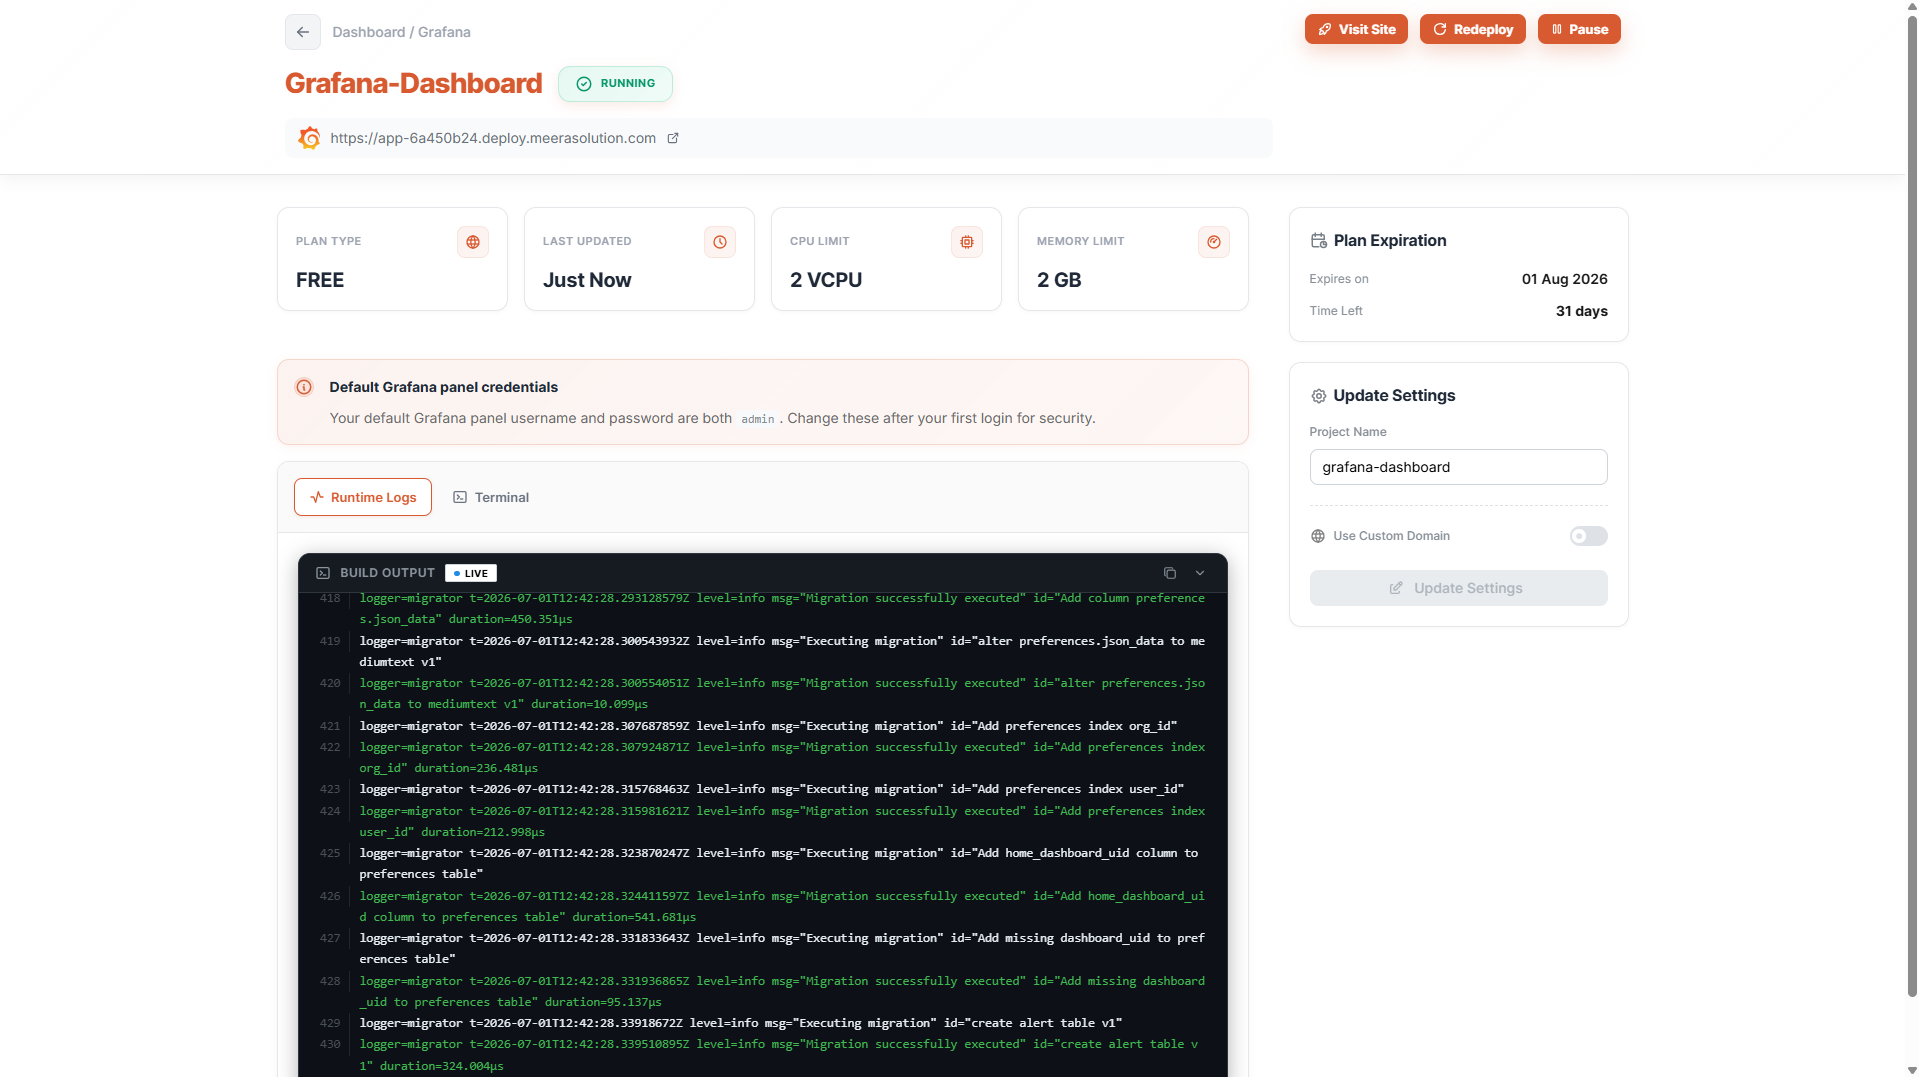This screenshot has width=1919, height=1077.
Task: Click the running status check icon
Action: 584,84
